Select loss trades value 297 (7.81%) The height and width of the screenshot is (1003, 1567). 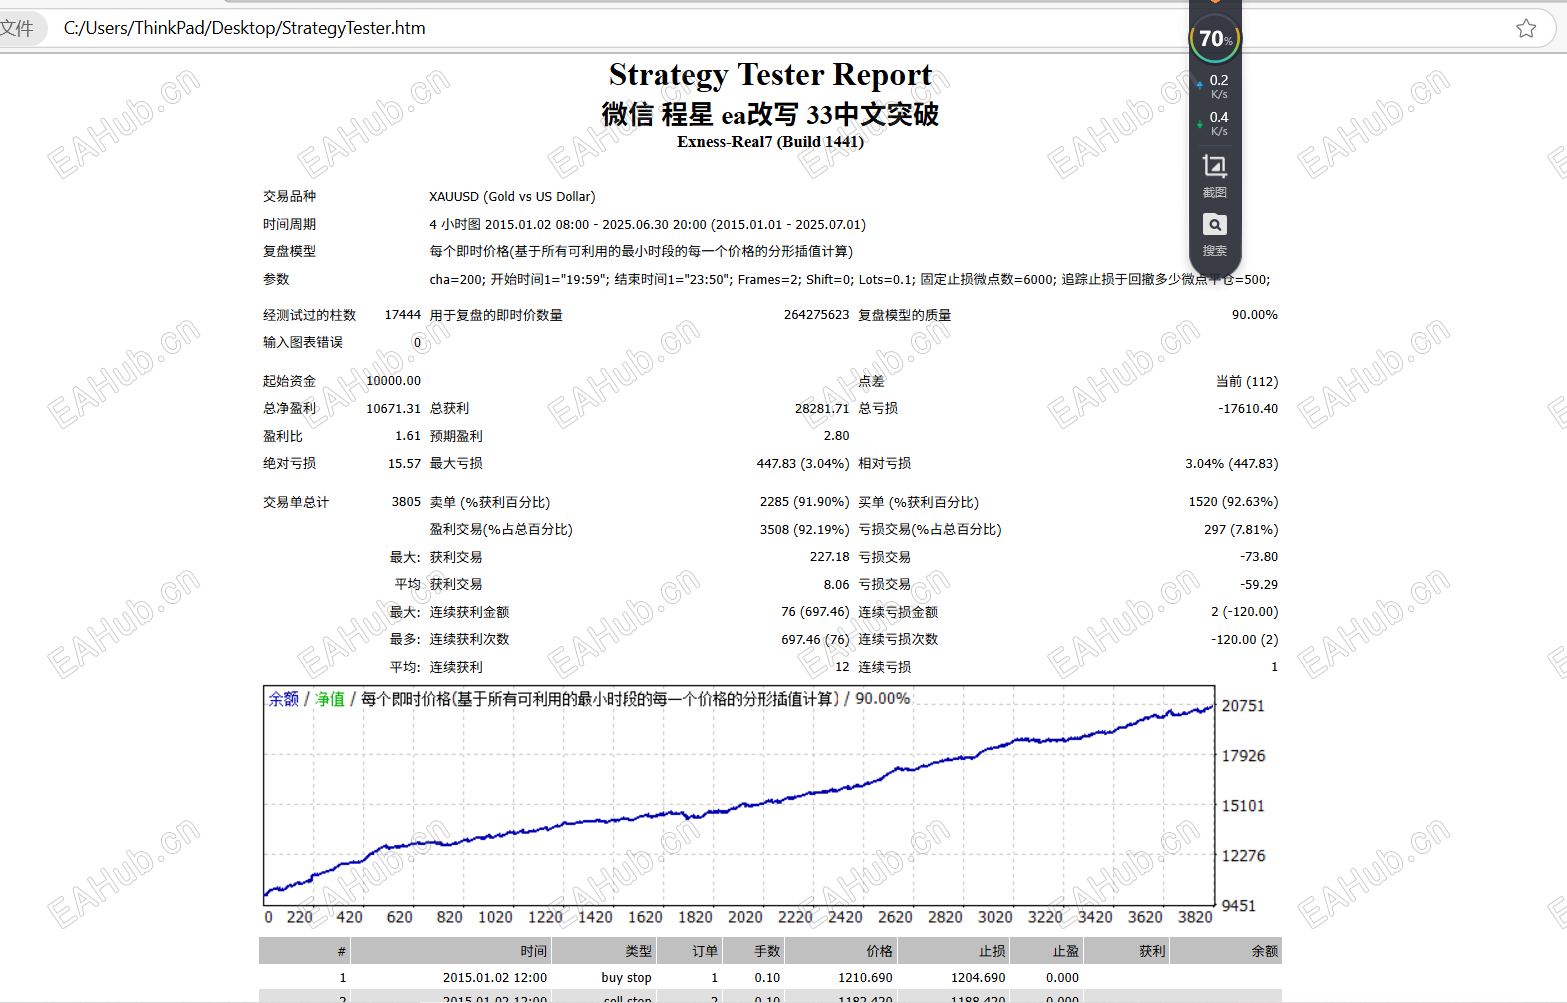[1241, 530]
